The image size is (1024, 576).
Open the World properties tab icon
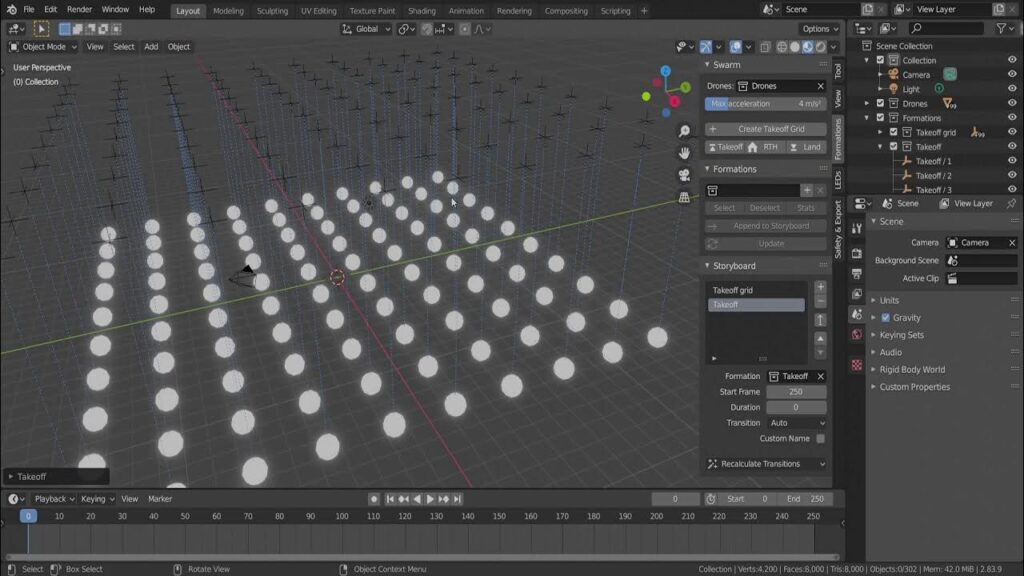pos(857,334)
